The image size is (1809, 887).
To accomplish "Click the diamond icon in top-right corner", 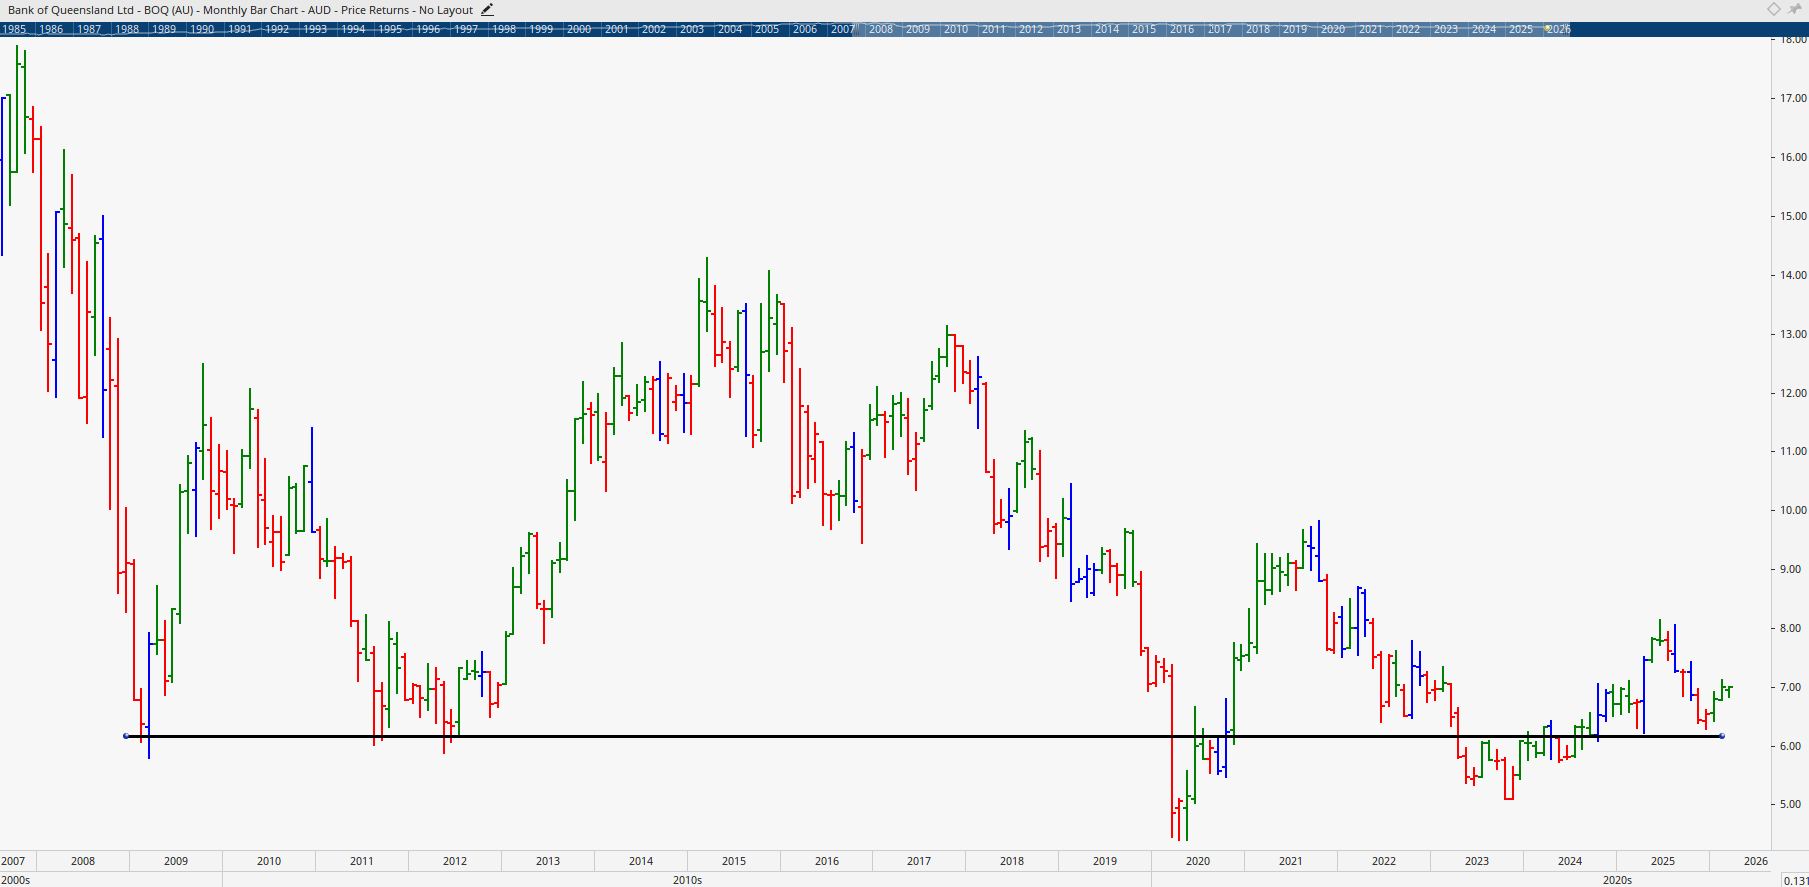I will (1773, 9).
